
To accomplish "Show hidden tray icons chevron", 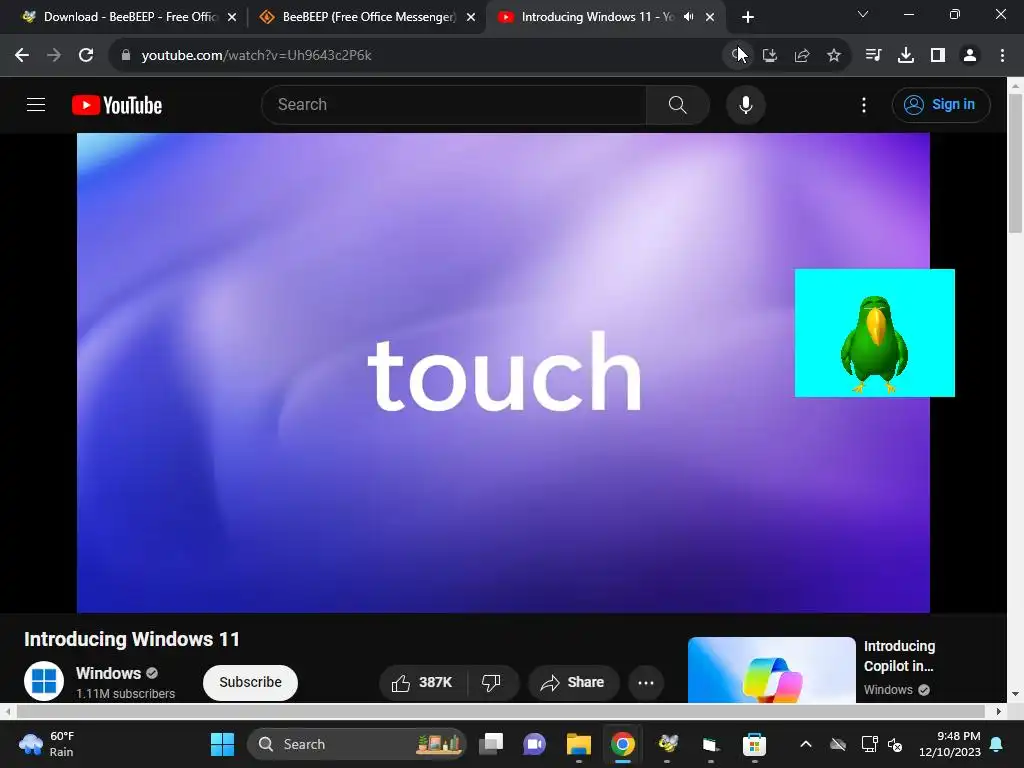I will (806, 744).
